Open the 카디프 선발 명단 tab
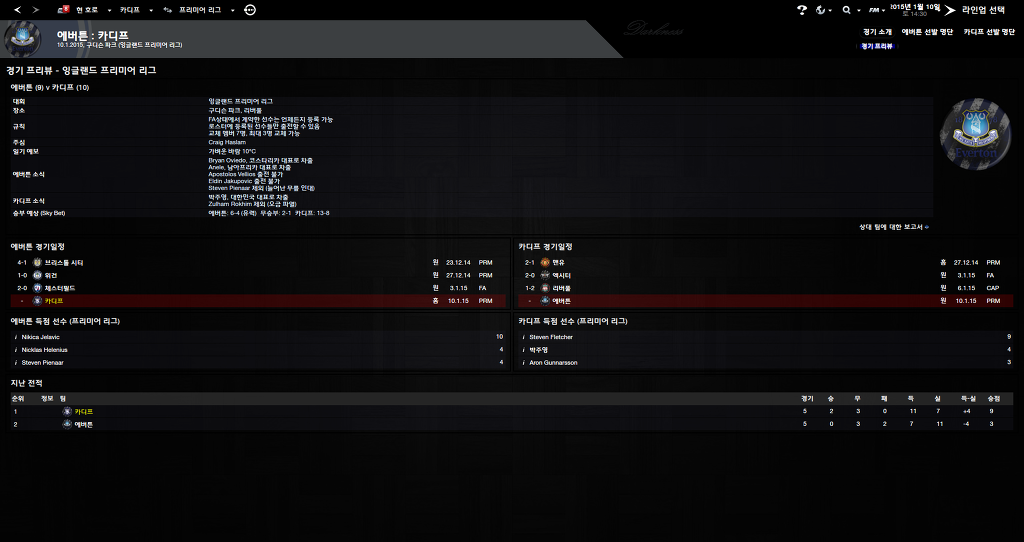 [989, 32]
